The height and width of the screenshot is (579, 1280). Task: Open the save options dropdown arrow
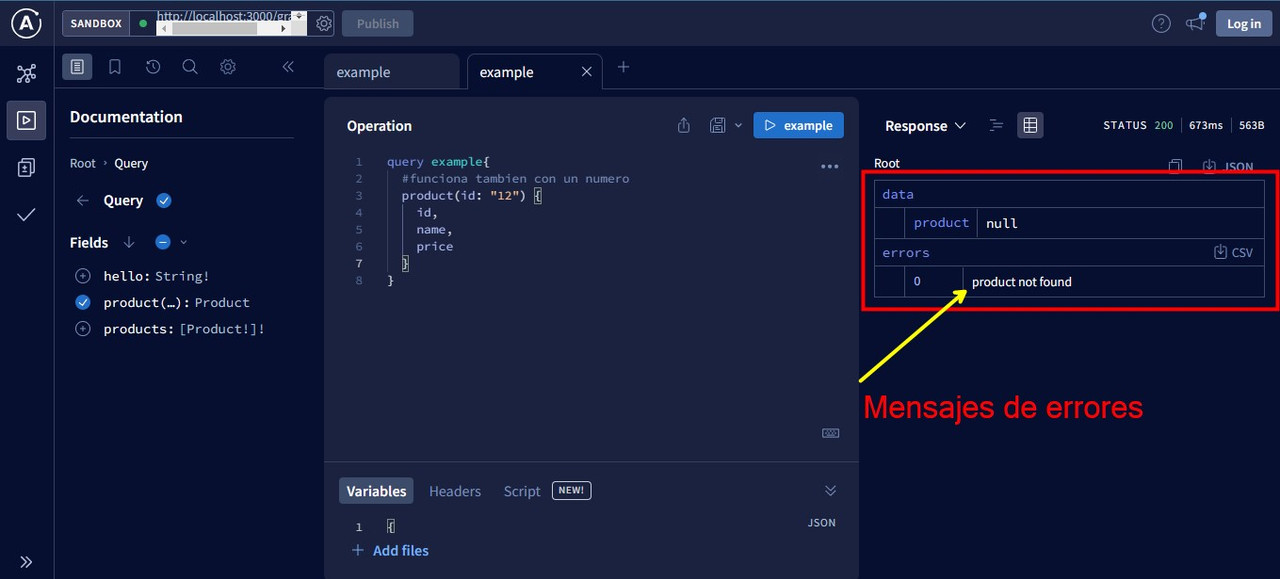pos(739,125)
